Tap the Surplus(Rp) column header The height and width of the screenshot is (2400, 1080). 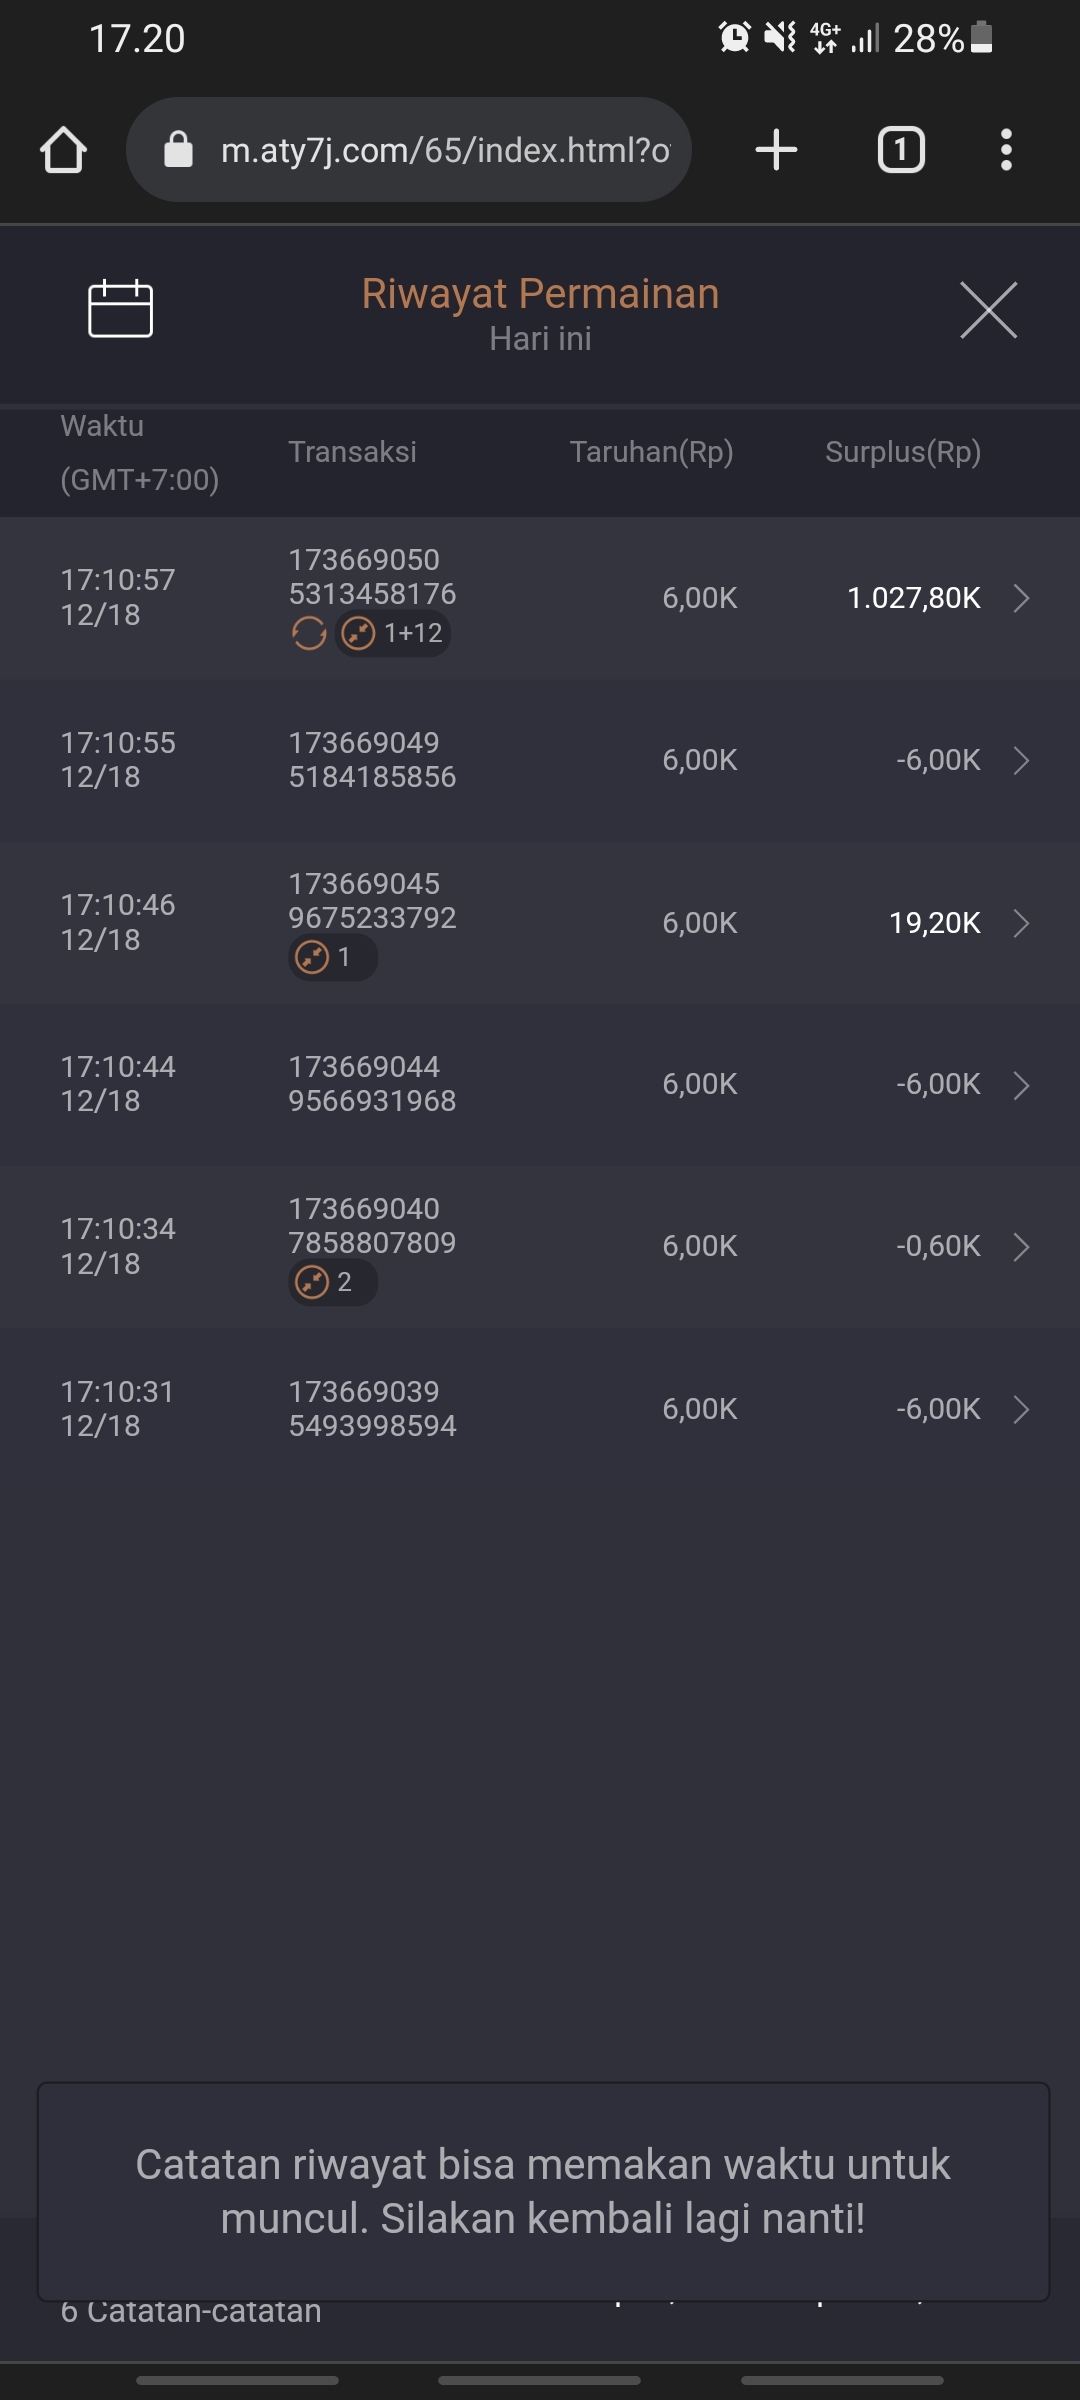902,452
